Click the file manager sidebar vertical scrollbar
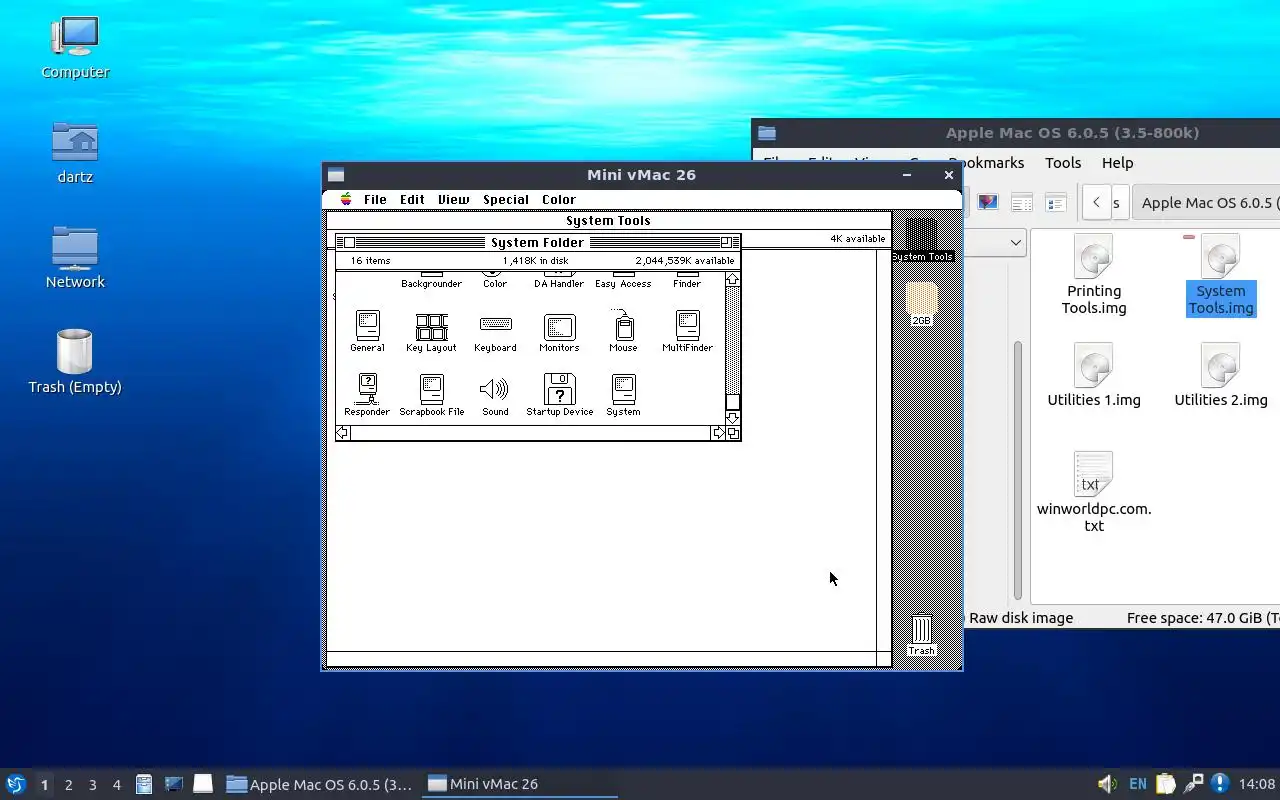The width and height of the screenshot is (1280, 800). point(1018,470)
